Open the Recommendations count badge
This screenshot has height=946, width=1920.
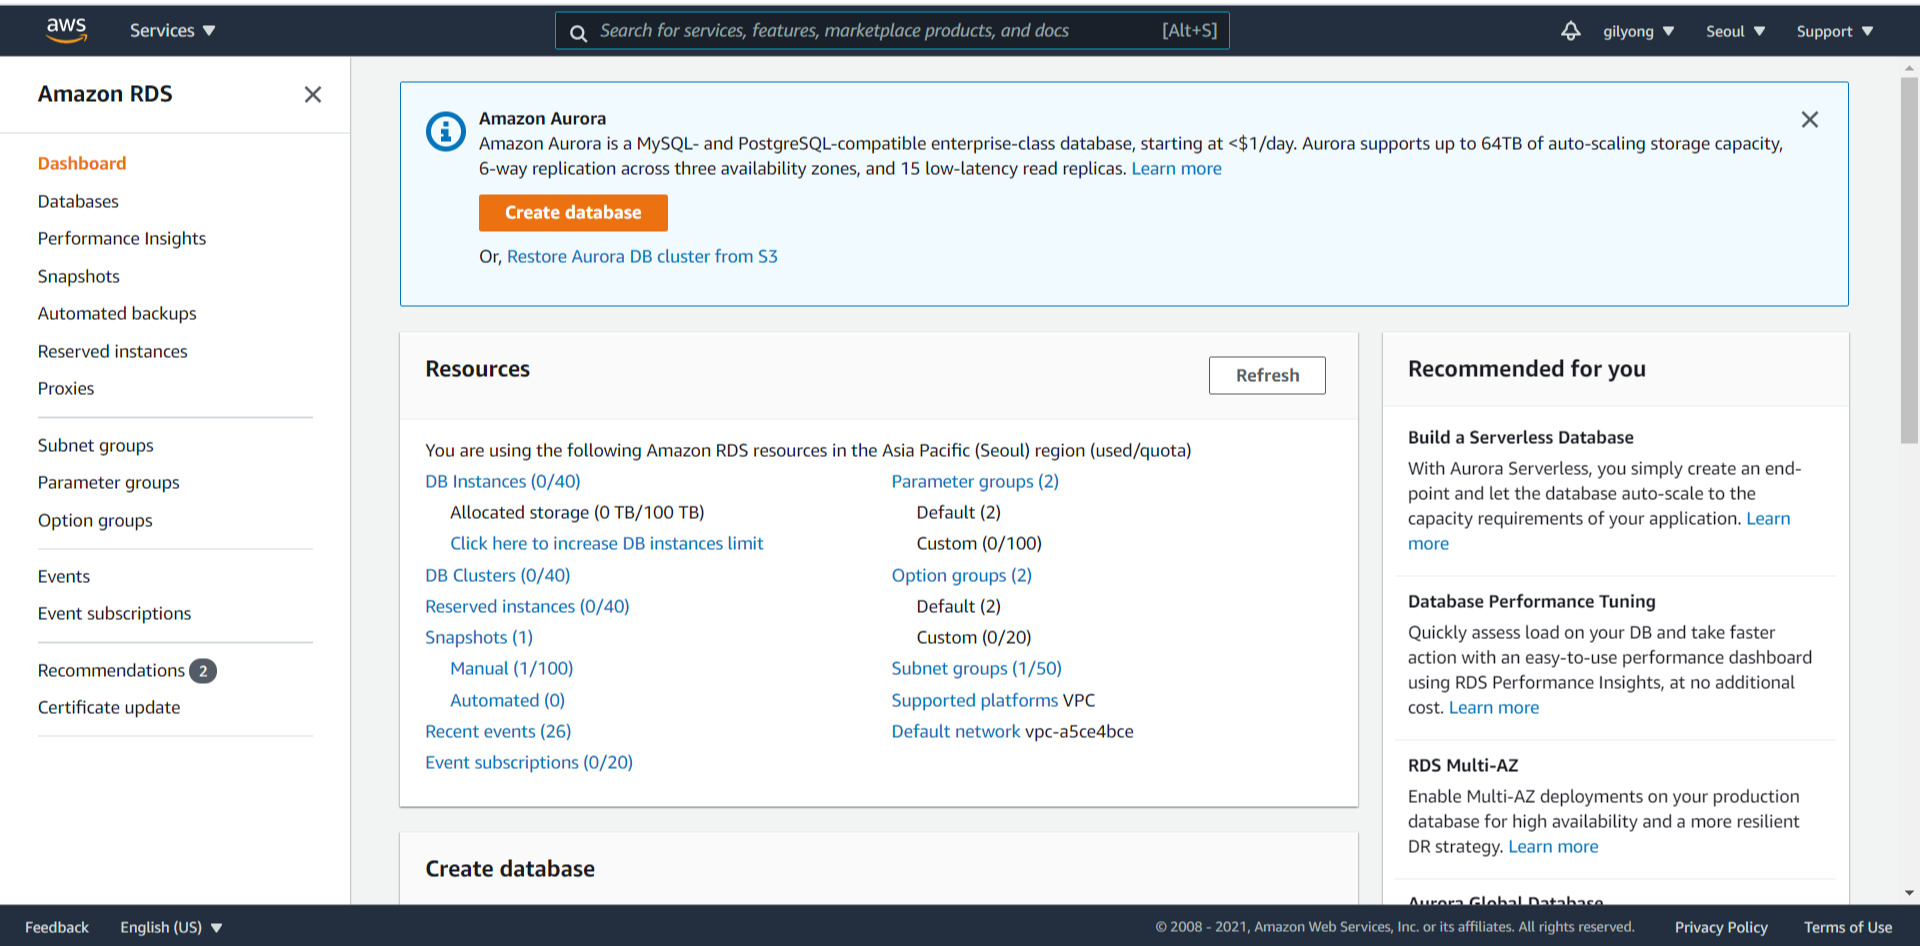[203, 671]
